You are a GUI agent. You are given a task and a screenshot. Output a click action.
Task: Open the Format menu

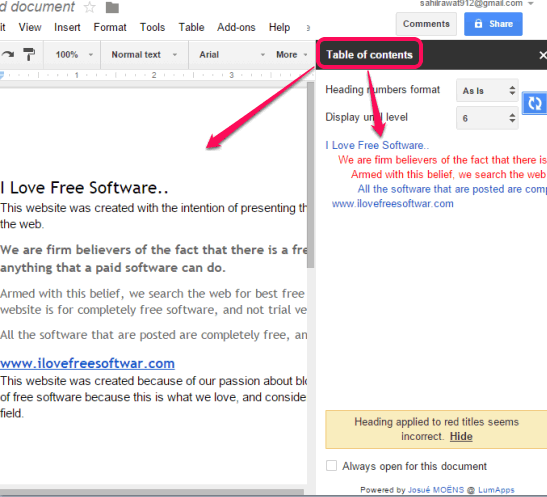(110, 27)
